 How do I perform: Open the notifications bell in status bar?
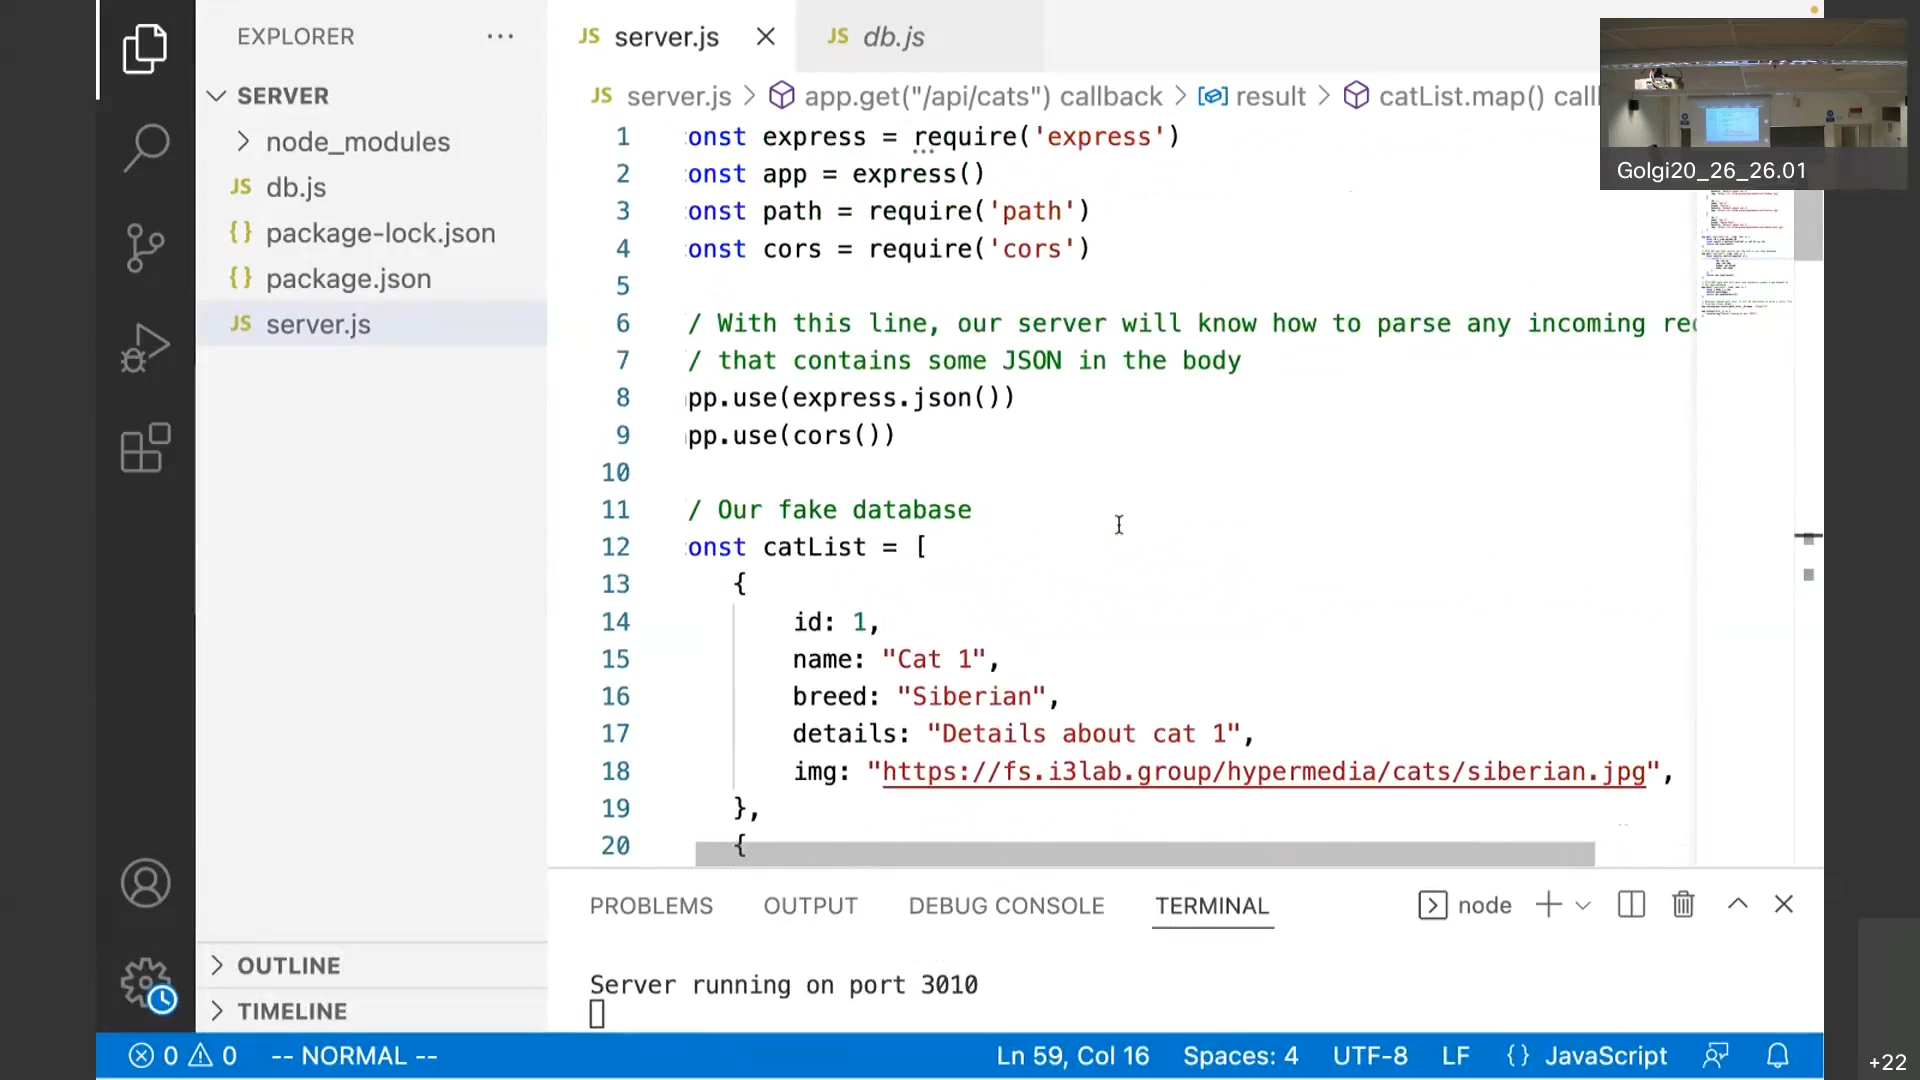point(1777,1056)
